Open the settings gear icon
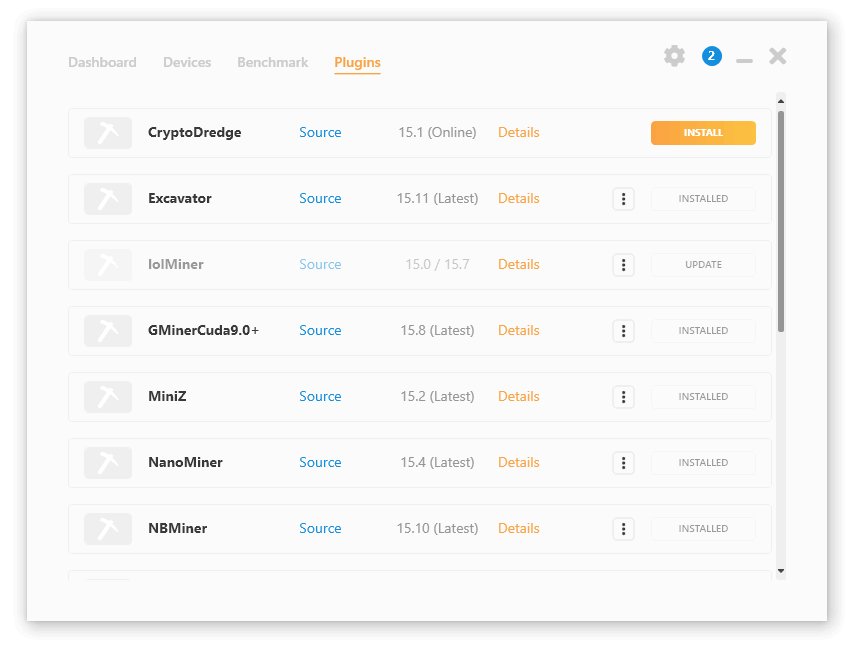 pos(675,56)
